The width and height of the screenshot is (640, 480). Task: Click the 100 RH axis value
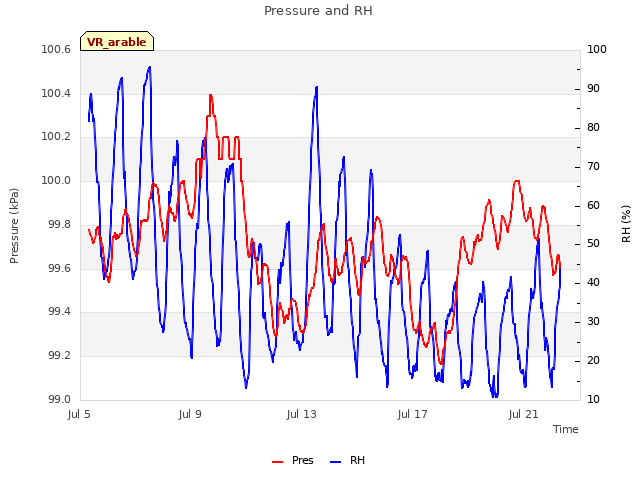point(597,50)
